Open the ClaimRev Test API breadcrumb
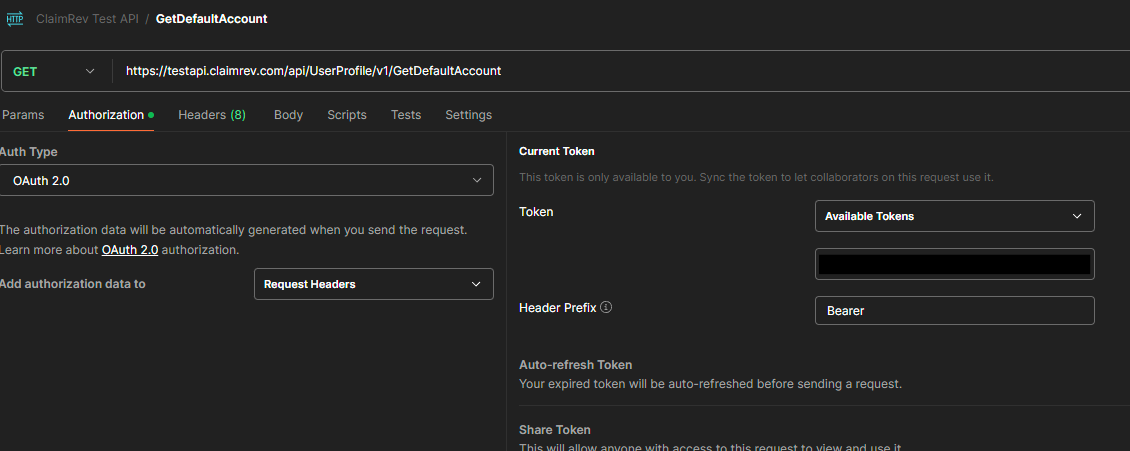This screenshot has width=1130, height=451. coord(87,19)
